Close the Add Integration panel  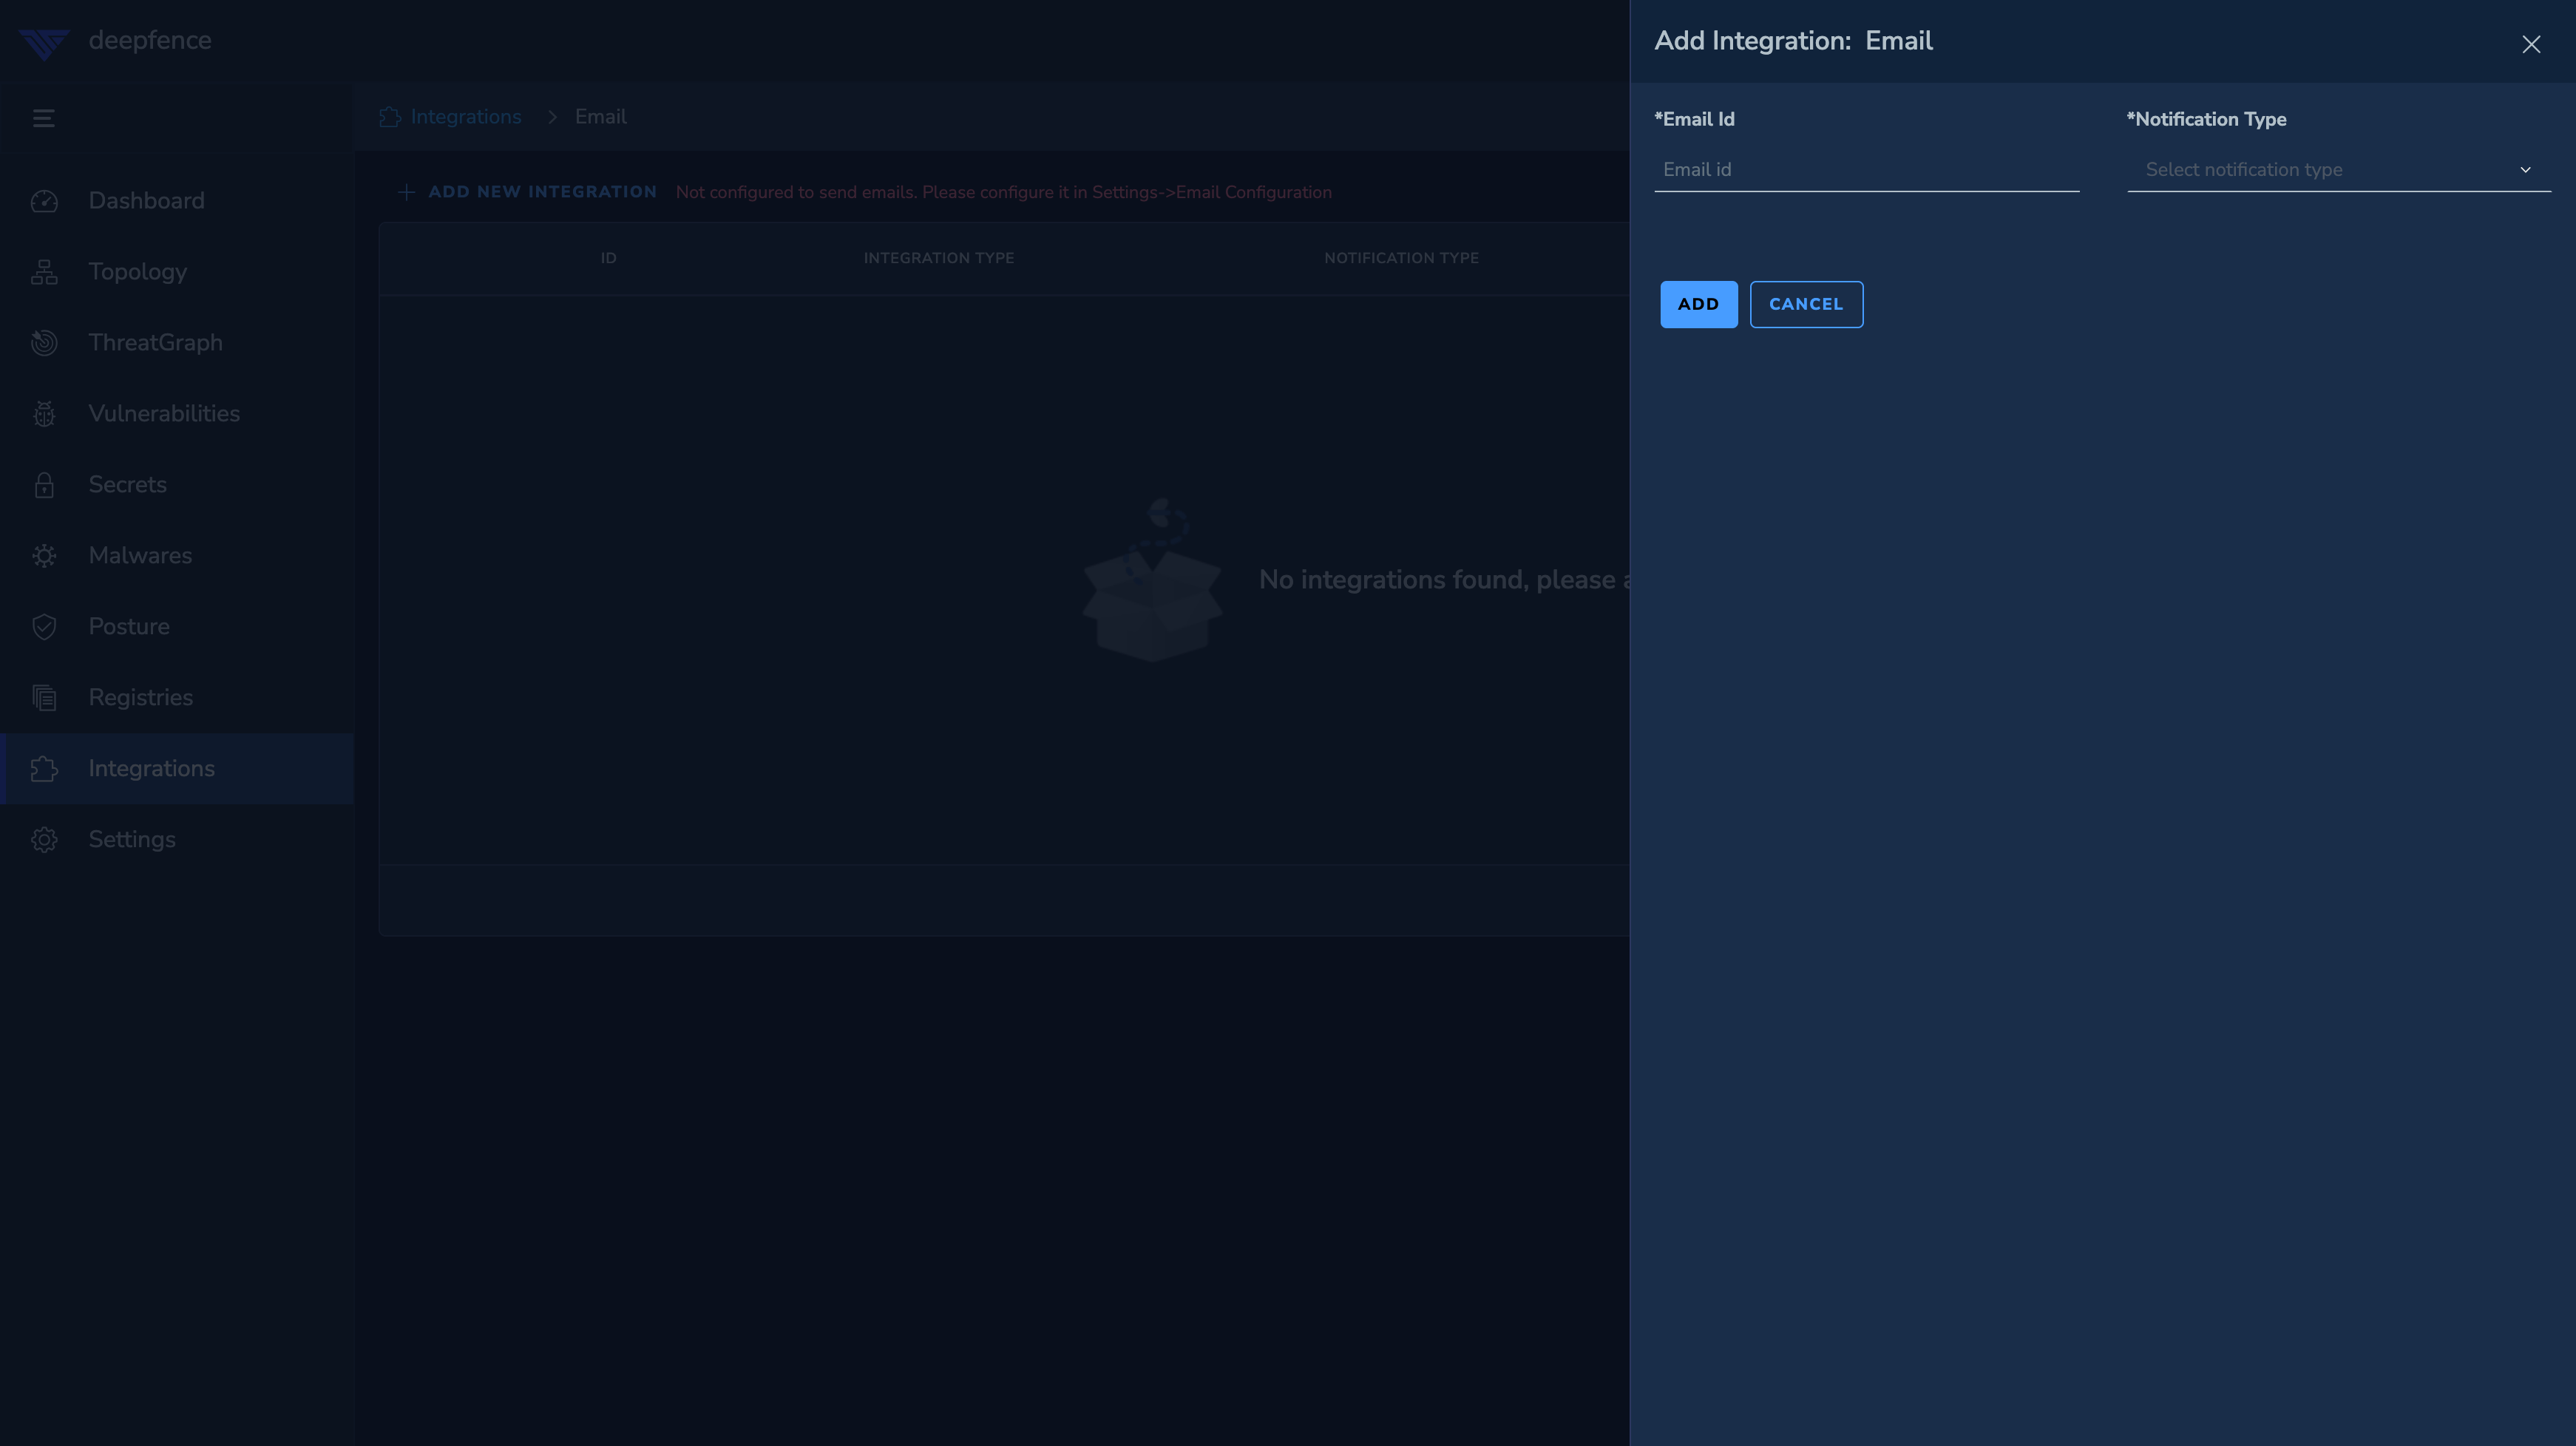(2531, 44)
